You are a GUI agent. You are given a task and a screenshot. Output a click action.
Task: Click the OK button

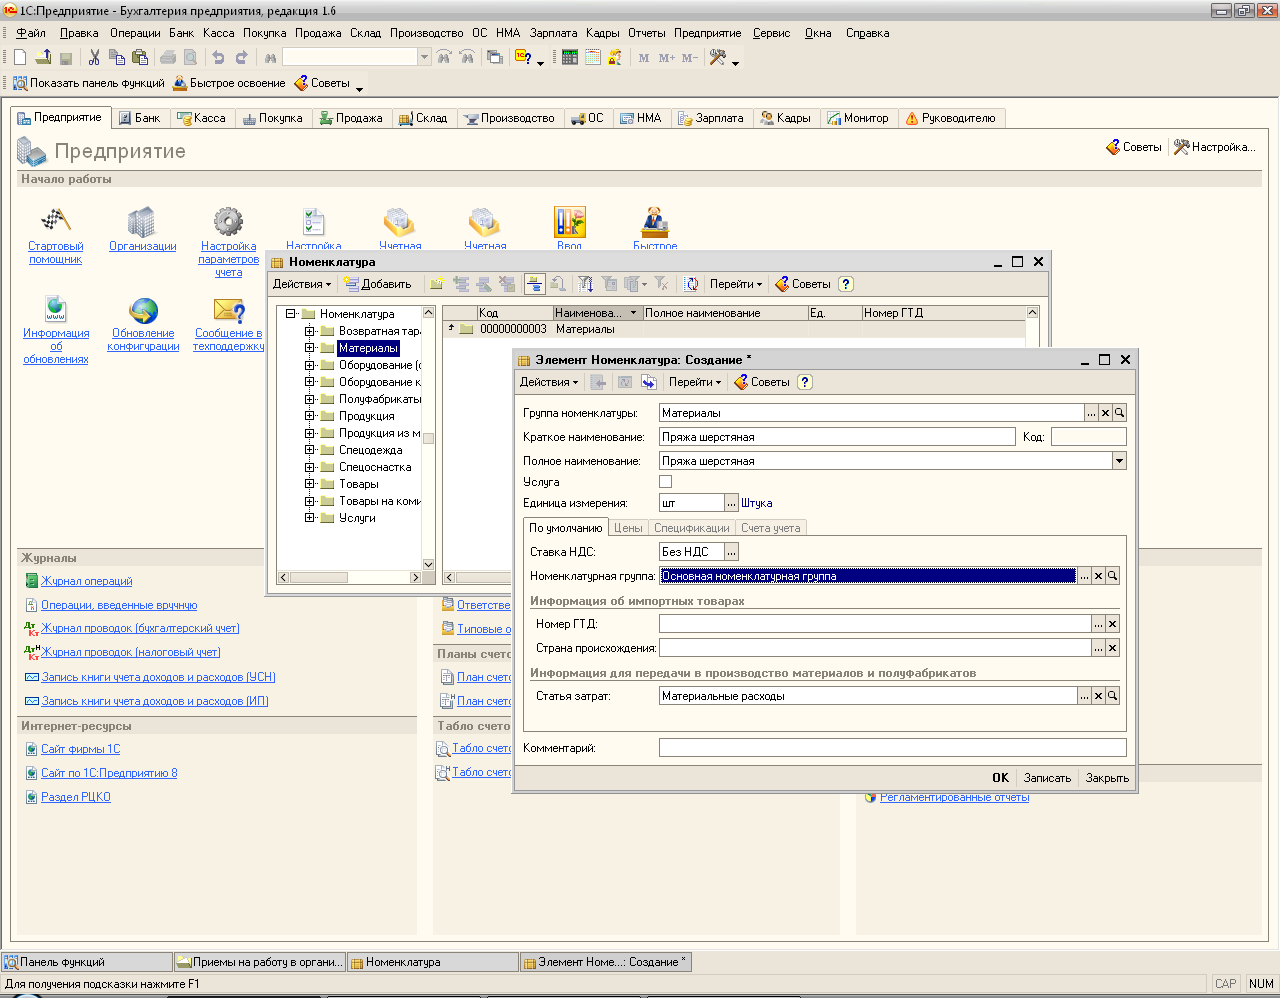click(1000, 778)
